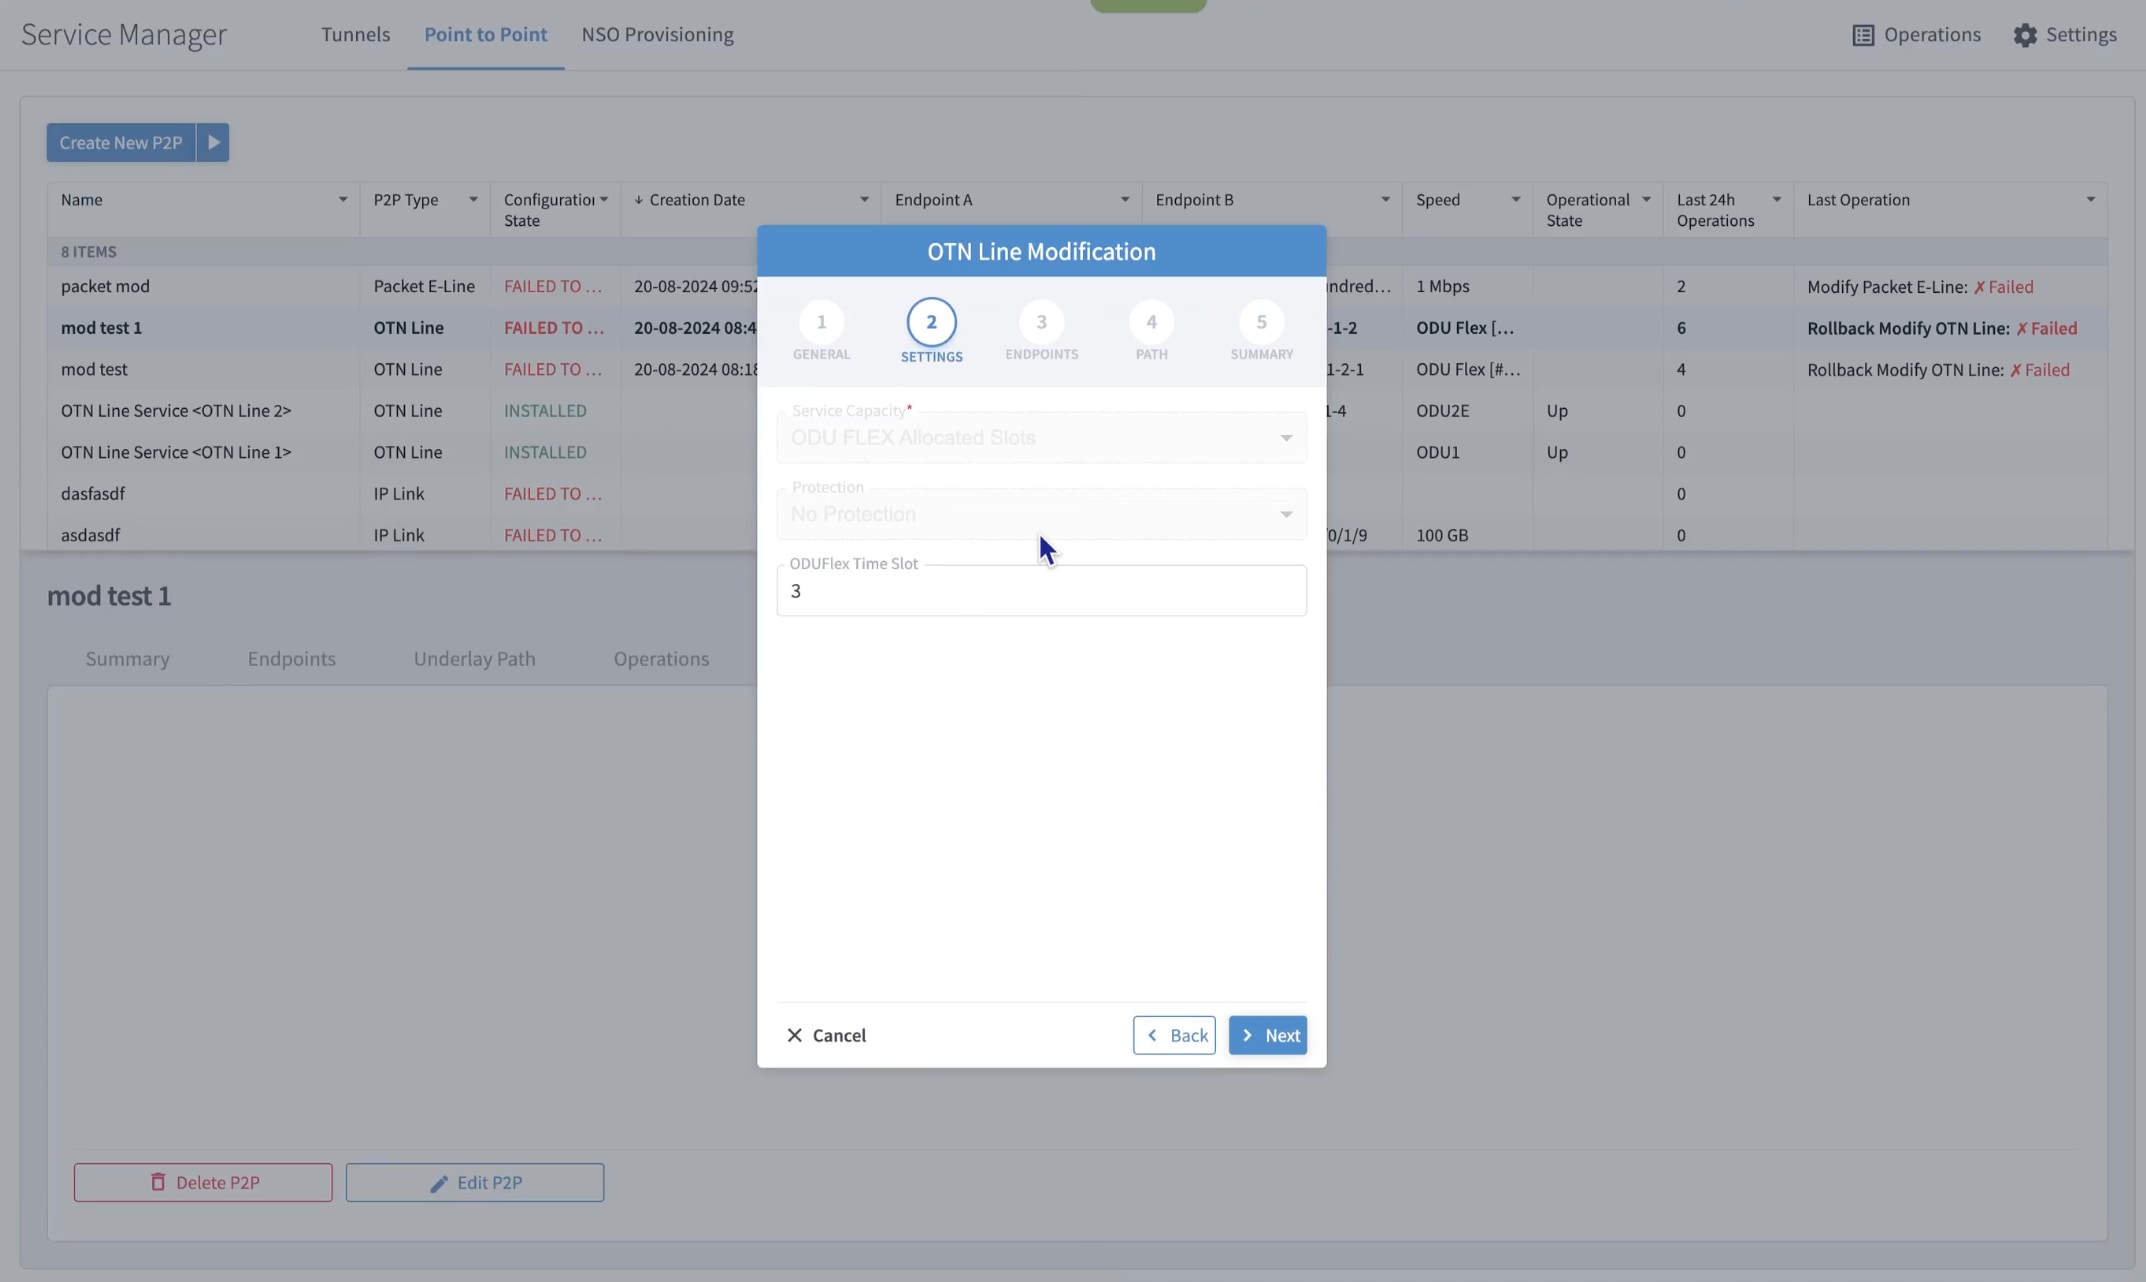This screenshot has height=1282, width=2146.
Task: Open the Service Capacity dropdown
Action: 1041,437
